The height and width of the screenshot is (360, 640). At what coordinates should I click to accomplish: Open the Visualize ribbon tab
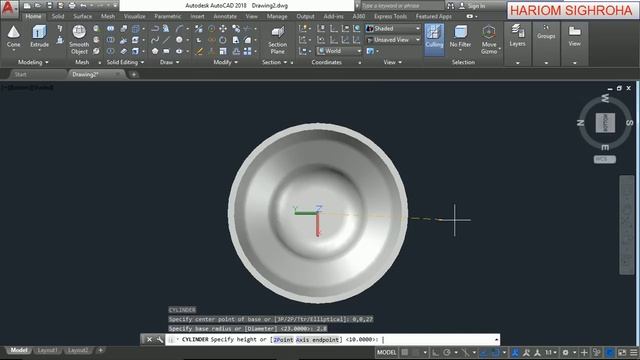[135, 16]
